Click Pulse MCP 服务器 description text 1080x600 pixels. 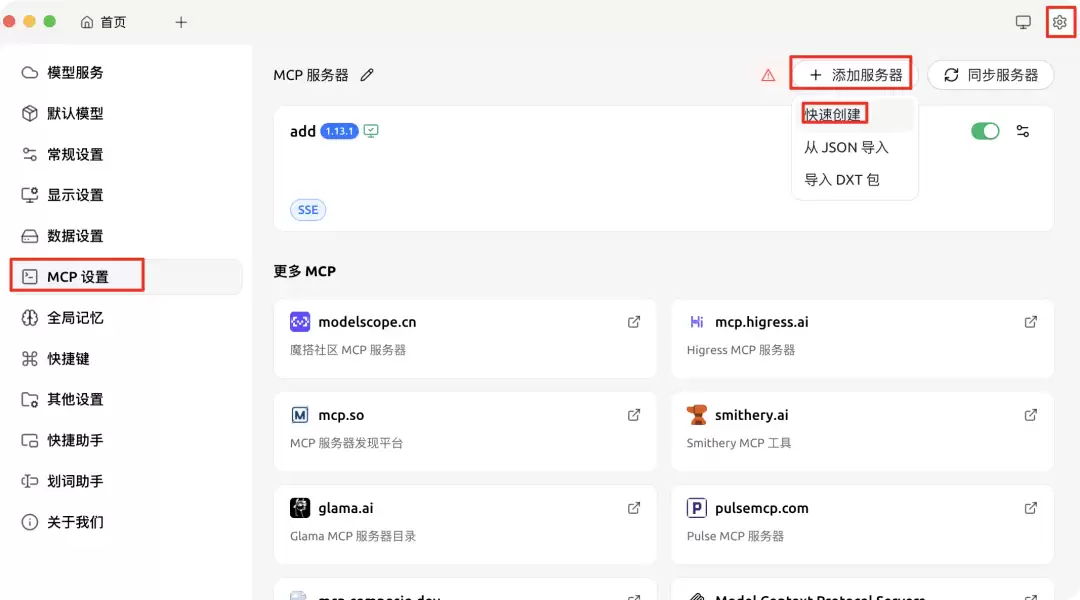[x=735, y=536]
